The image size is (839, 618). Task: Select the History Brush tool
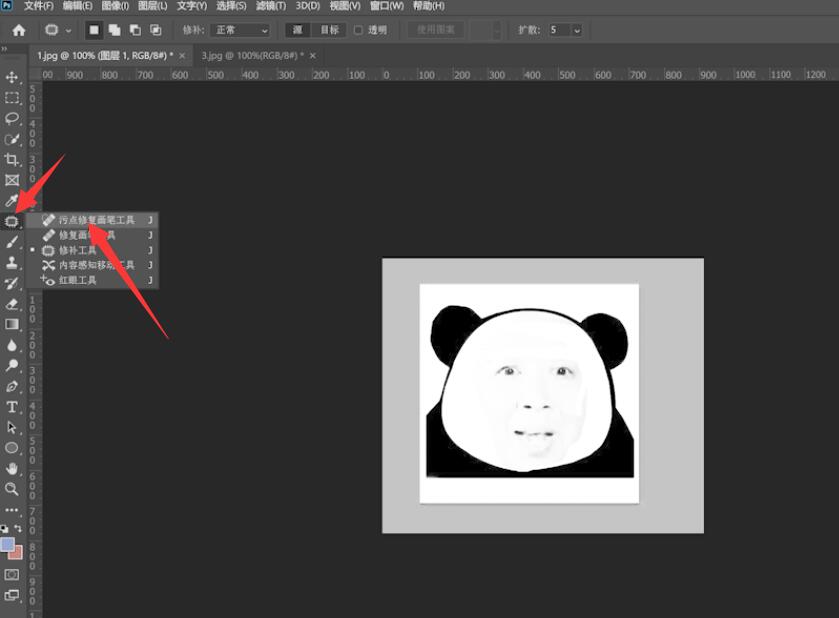(x=12, y=283)
